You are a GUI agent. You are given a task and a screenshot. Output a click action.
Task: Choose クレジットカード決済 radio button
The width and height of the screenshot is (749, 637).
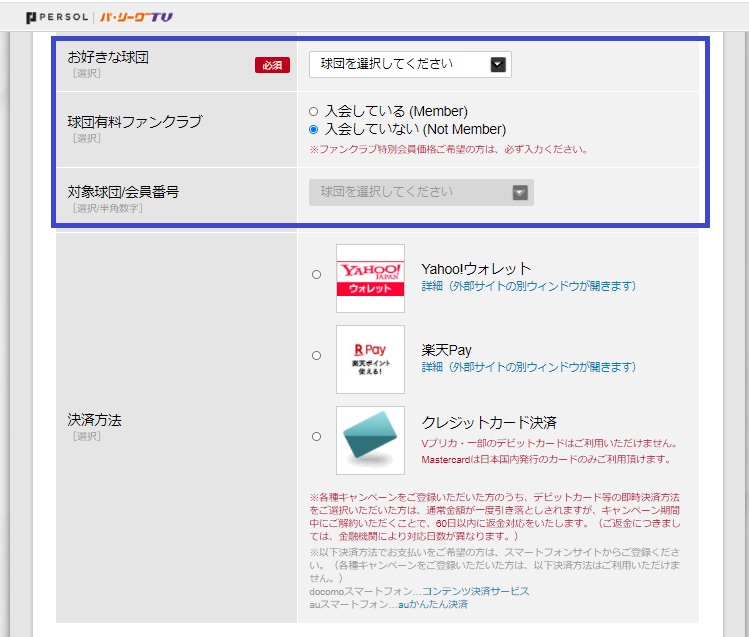316,436
